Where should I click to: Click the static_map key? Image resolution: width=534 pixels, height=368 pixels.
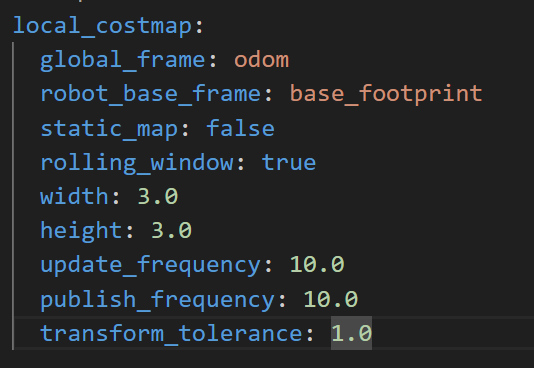(x=109, y=129)
